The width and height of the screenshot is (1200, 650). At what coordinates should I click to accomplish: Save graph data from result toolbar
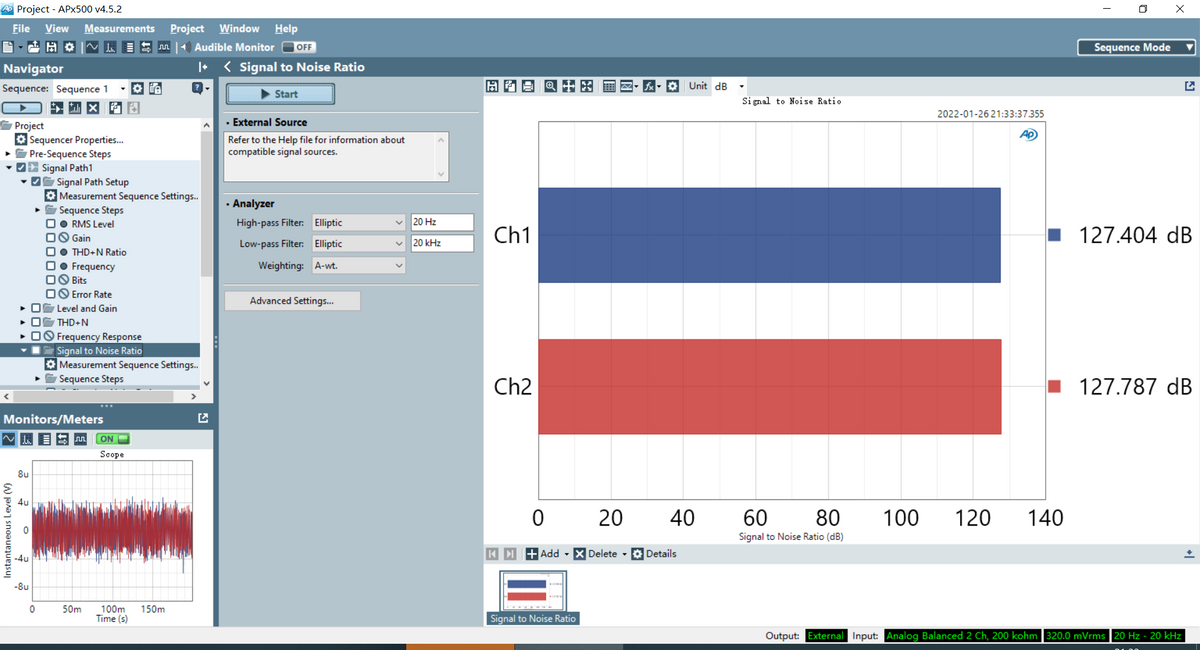(492, 86)
